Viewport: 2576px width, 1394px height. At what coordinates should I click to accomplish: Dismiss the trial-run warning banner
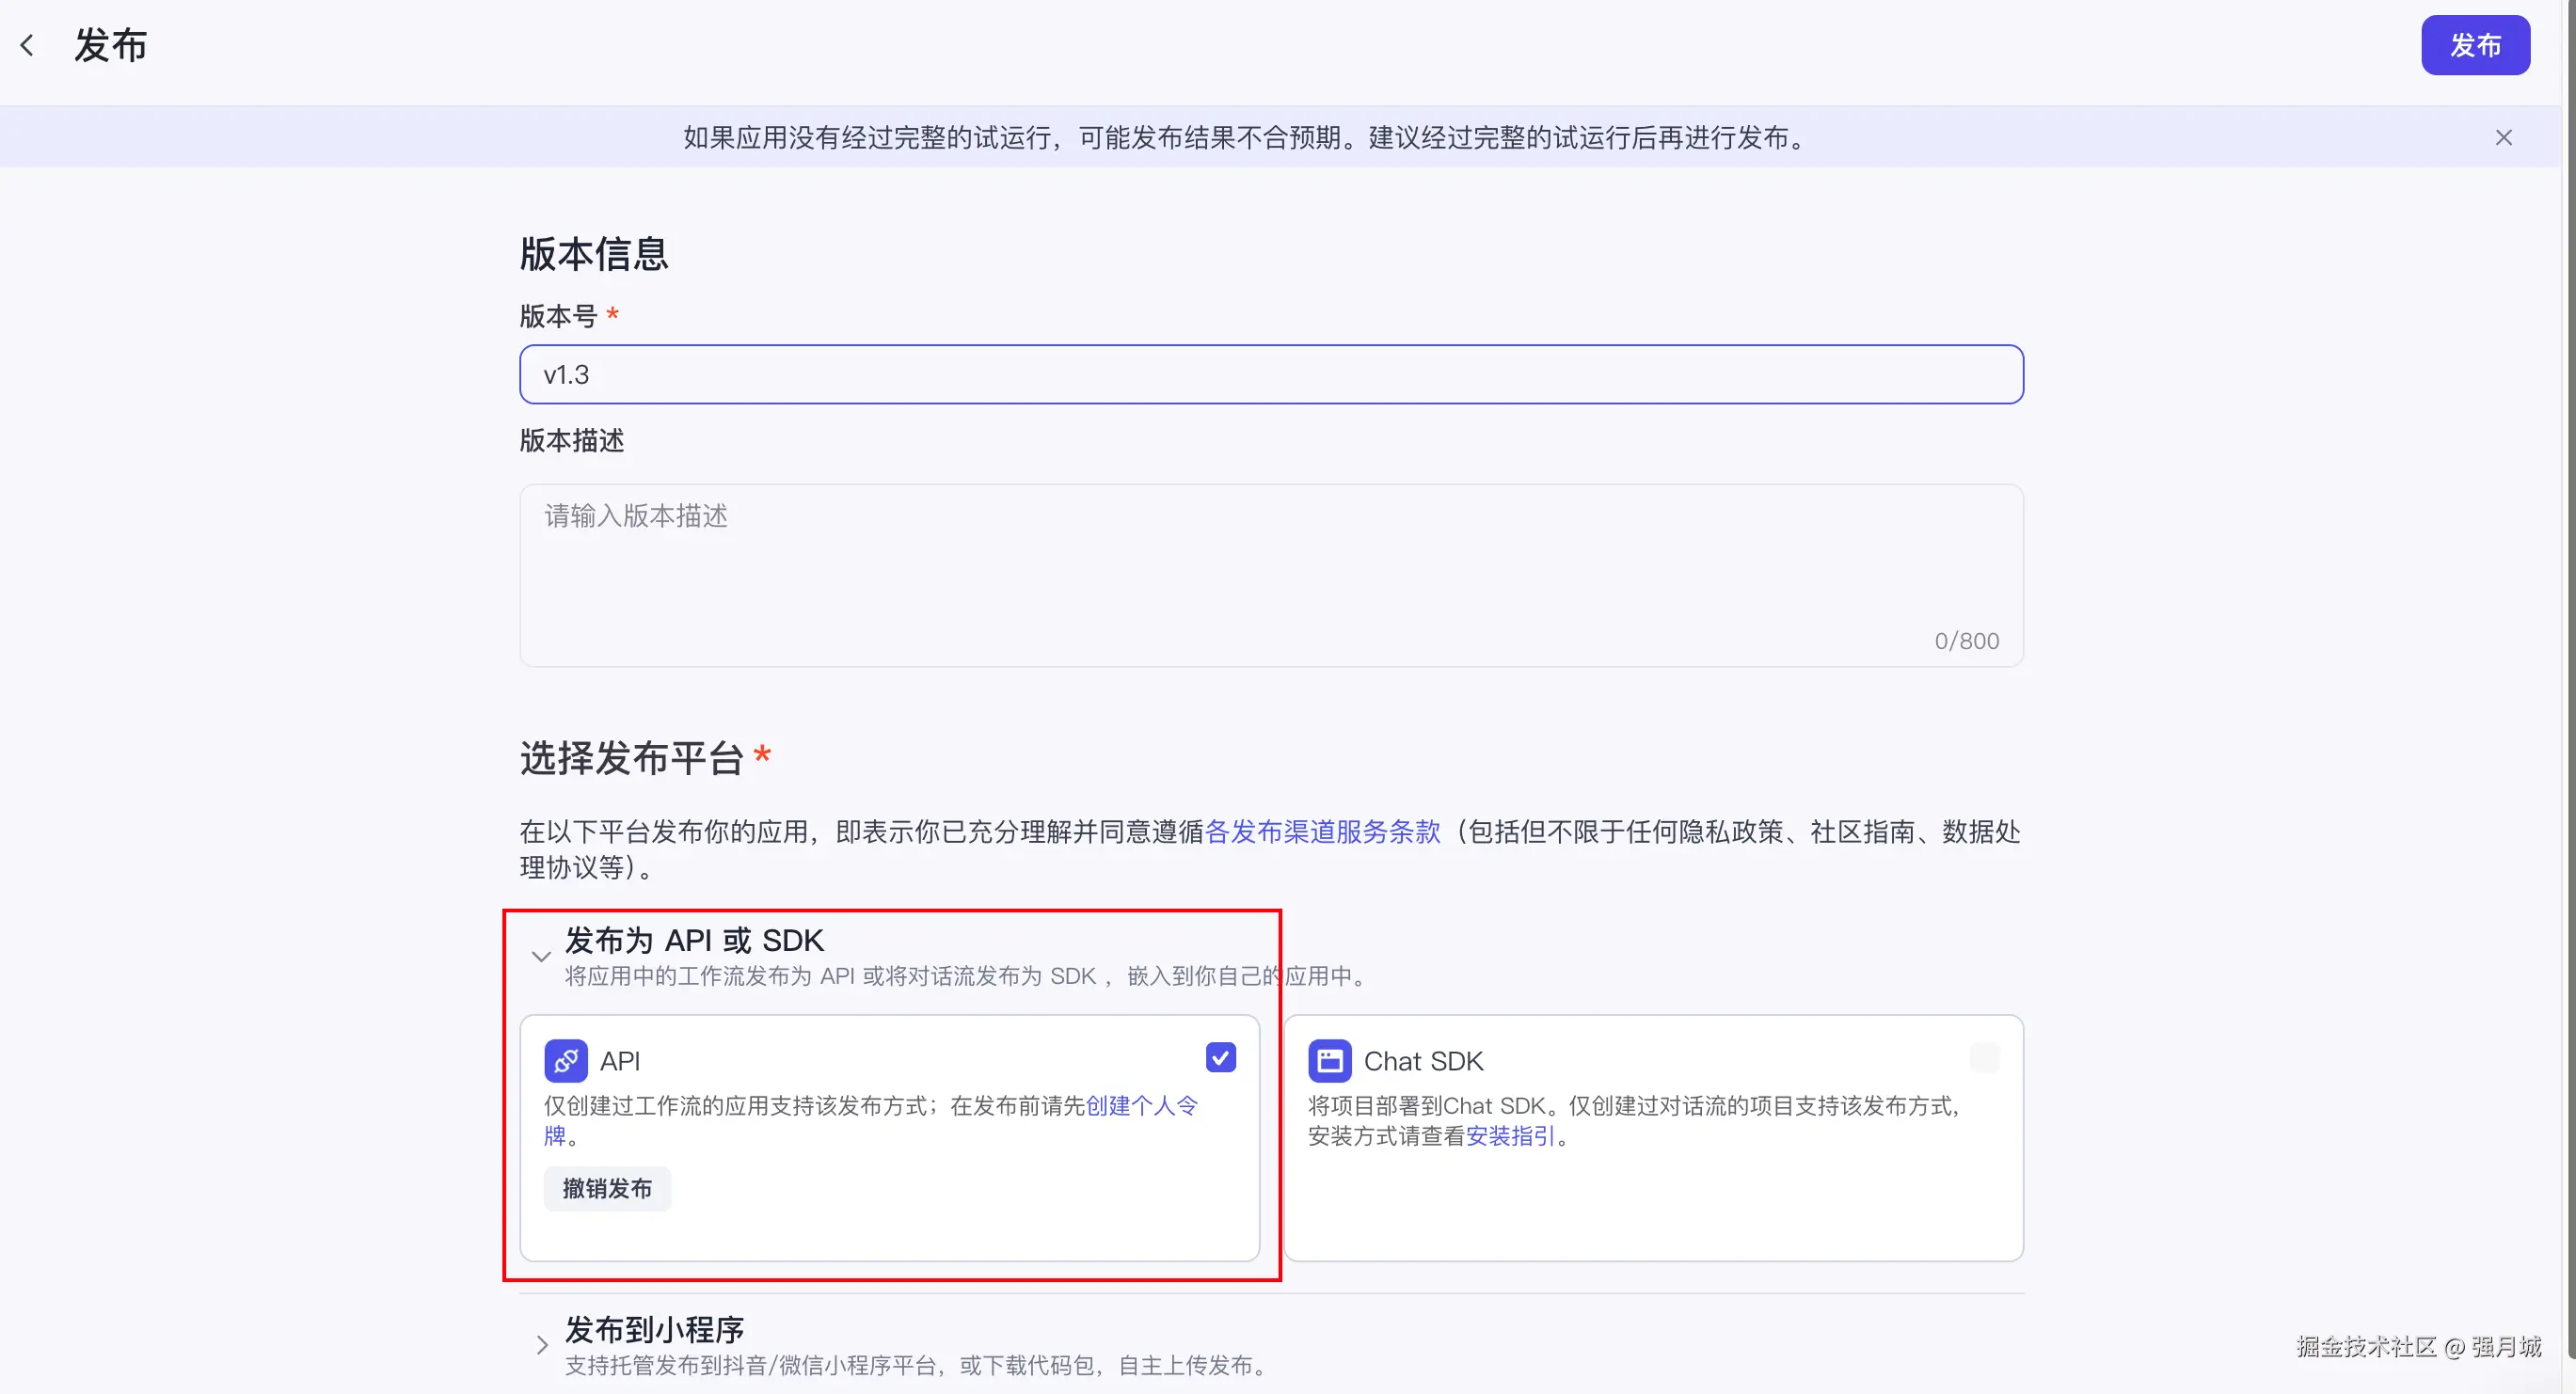(x=2503, y=138)
